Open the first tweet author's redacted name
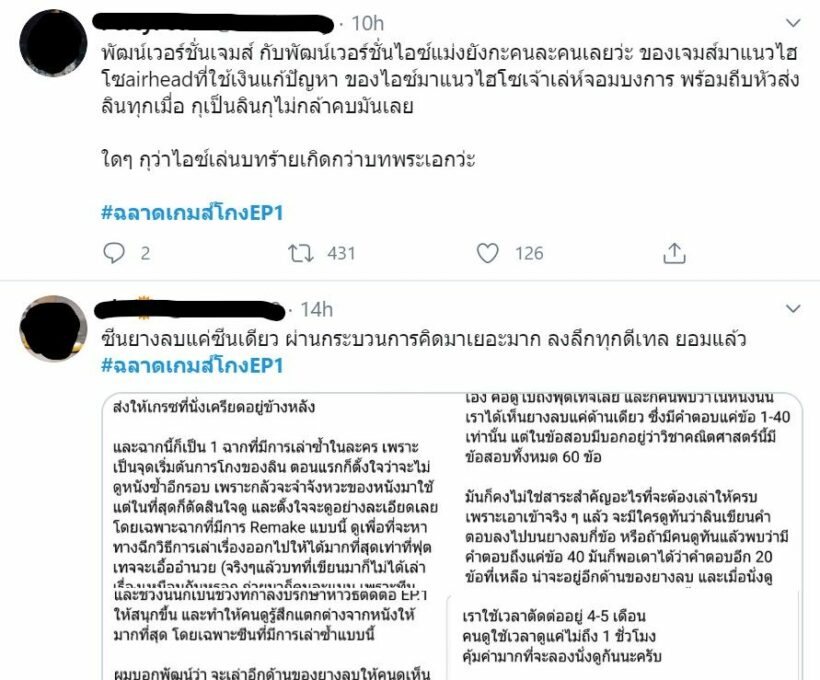This screenshot has width=820, height=680. pos(213,24)
